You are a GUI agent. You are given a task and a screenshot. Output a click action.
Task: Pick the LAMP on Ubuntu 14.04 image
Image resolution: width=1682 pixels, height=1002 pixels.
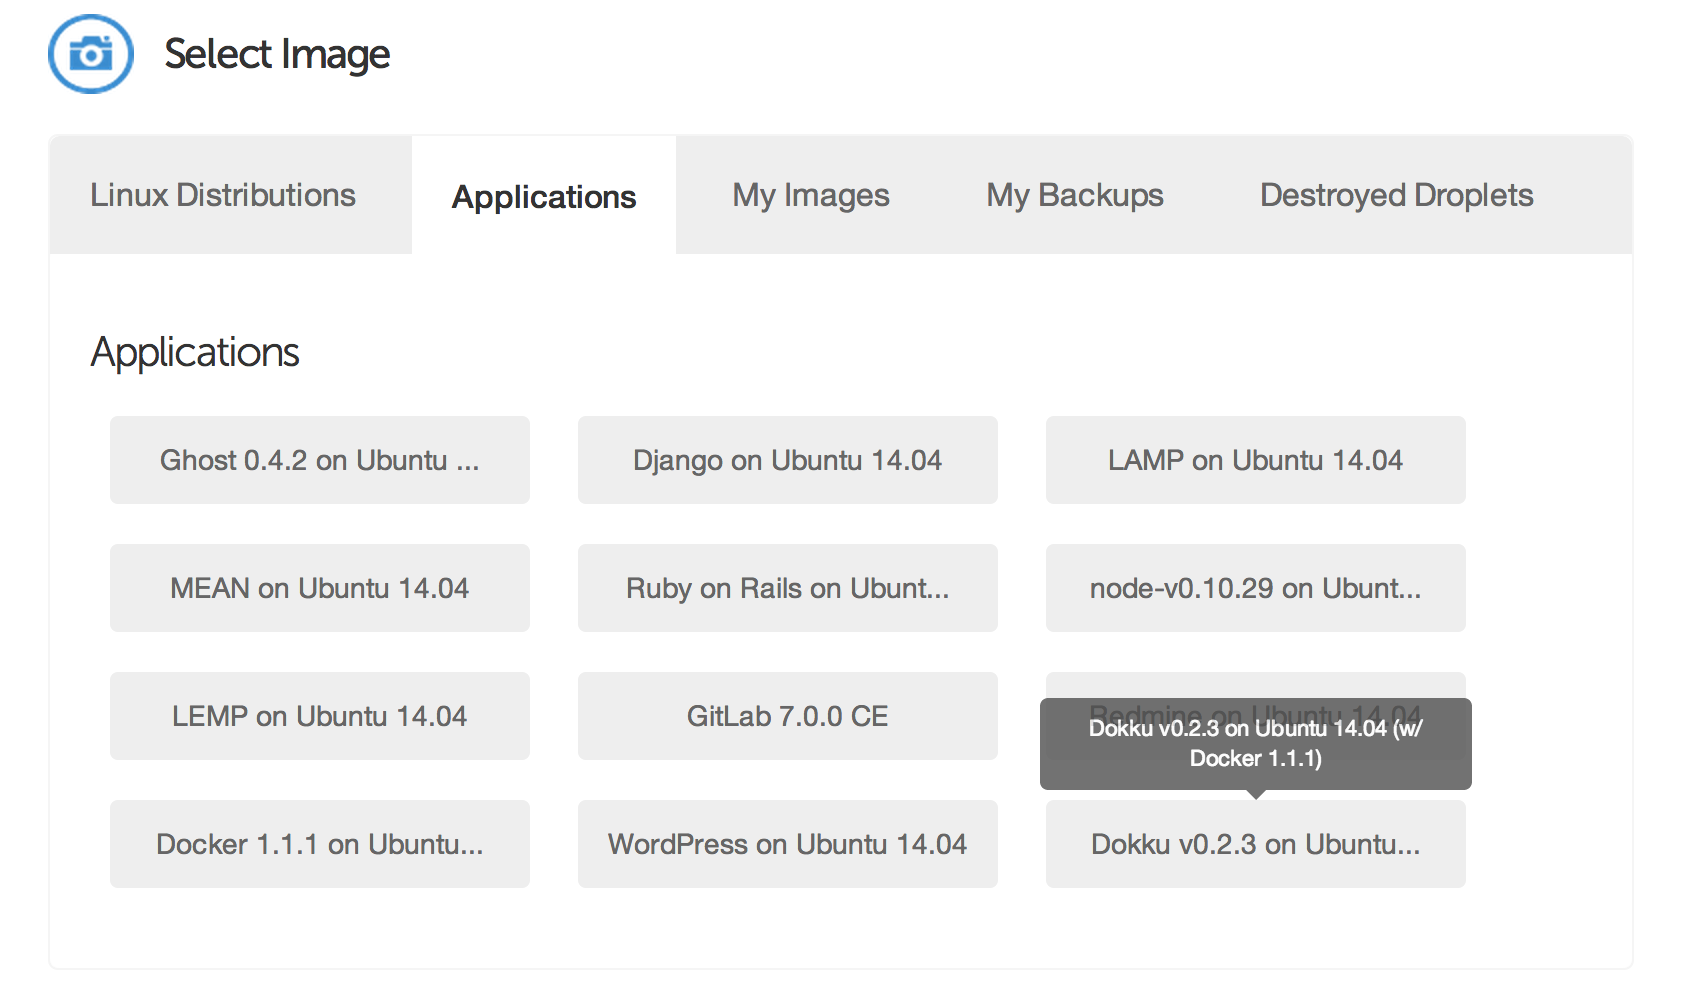[x=1255, y=460]
